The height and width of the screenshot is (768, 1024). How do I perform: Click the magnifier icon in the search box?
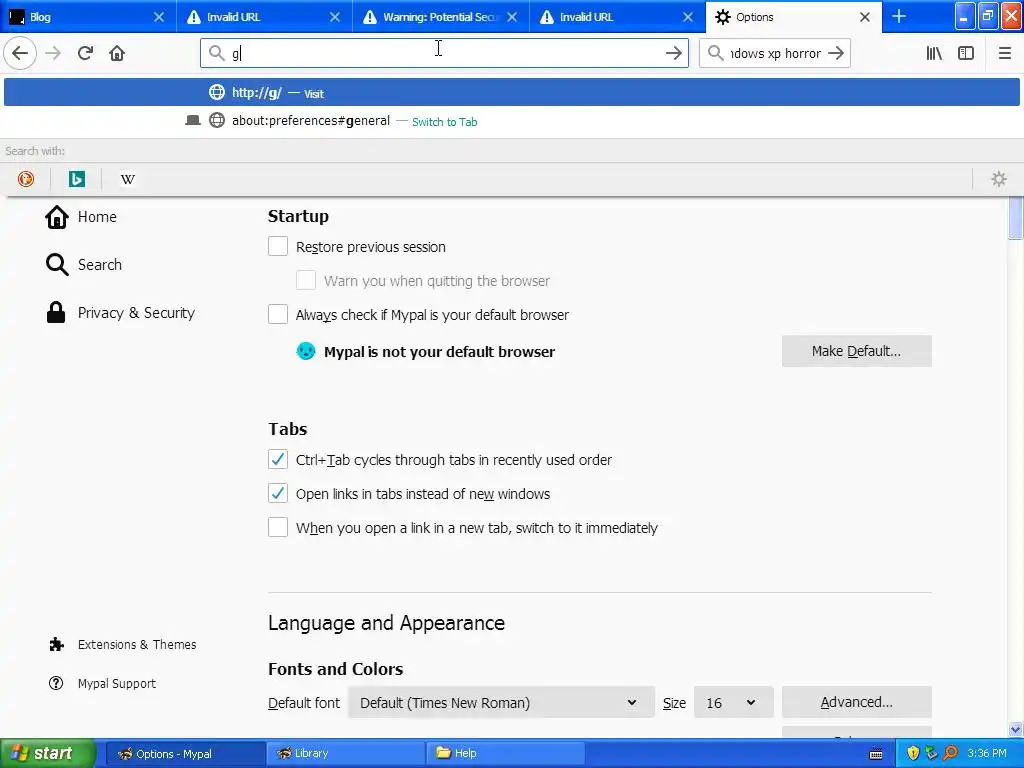[x=716, y=53]
